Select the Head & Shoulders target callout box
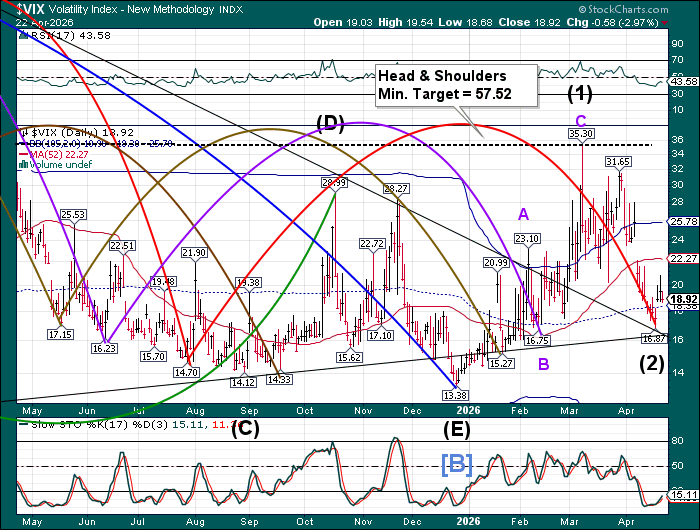Viewport: 700px width, 530px height. 456,83
